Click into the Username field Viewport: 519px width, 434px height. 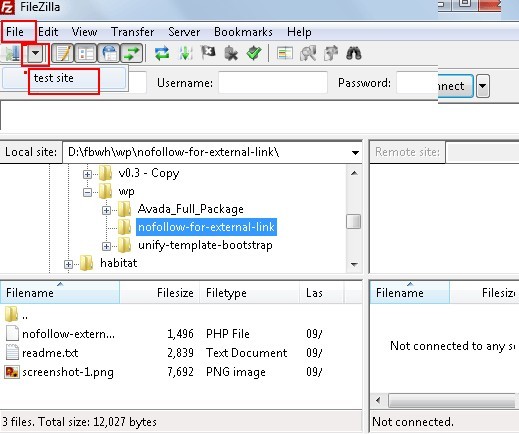pos(273,83)
